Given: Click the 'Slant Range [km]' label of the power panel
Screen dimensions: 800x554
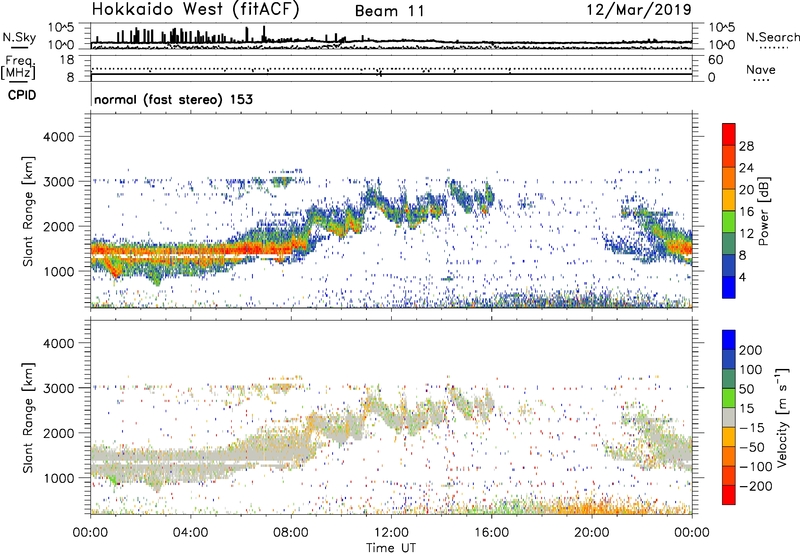Looking at the screenshot, I should click(28, 211).
